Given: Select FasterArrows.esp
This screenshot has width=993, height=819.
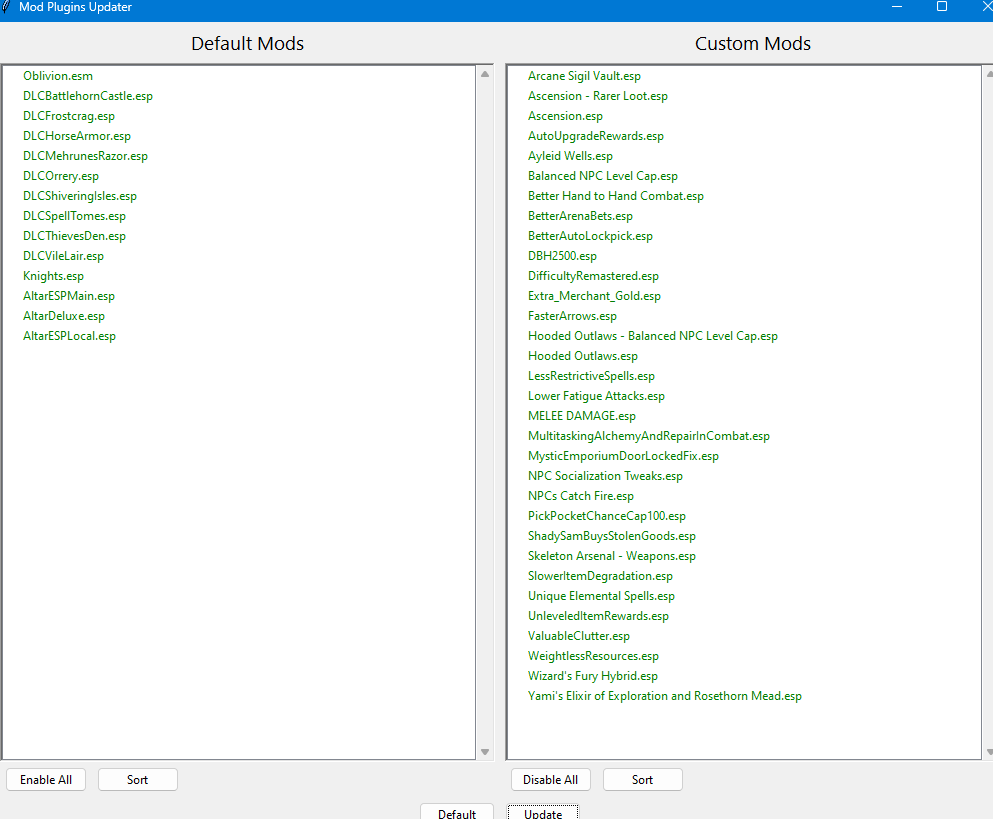Looking at the screenshot, I should pyautogui.click(x=572, y=316).
